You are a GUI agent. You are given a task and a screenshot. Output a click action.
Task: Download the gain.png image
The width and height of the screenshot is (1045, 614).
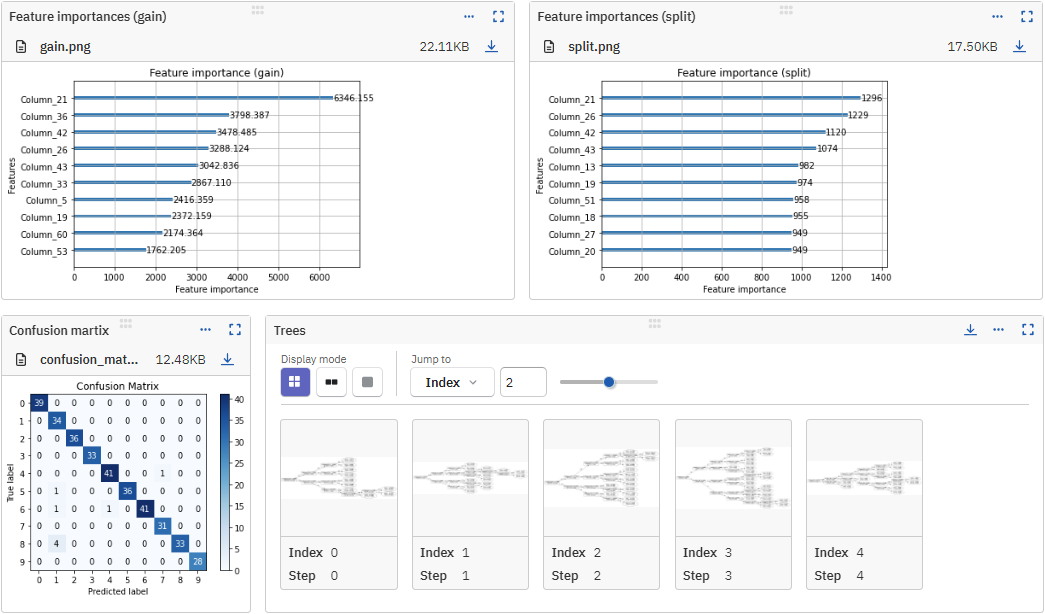click(x=491, y=46)
